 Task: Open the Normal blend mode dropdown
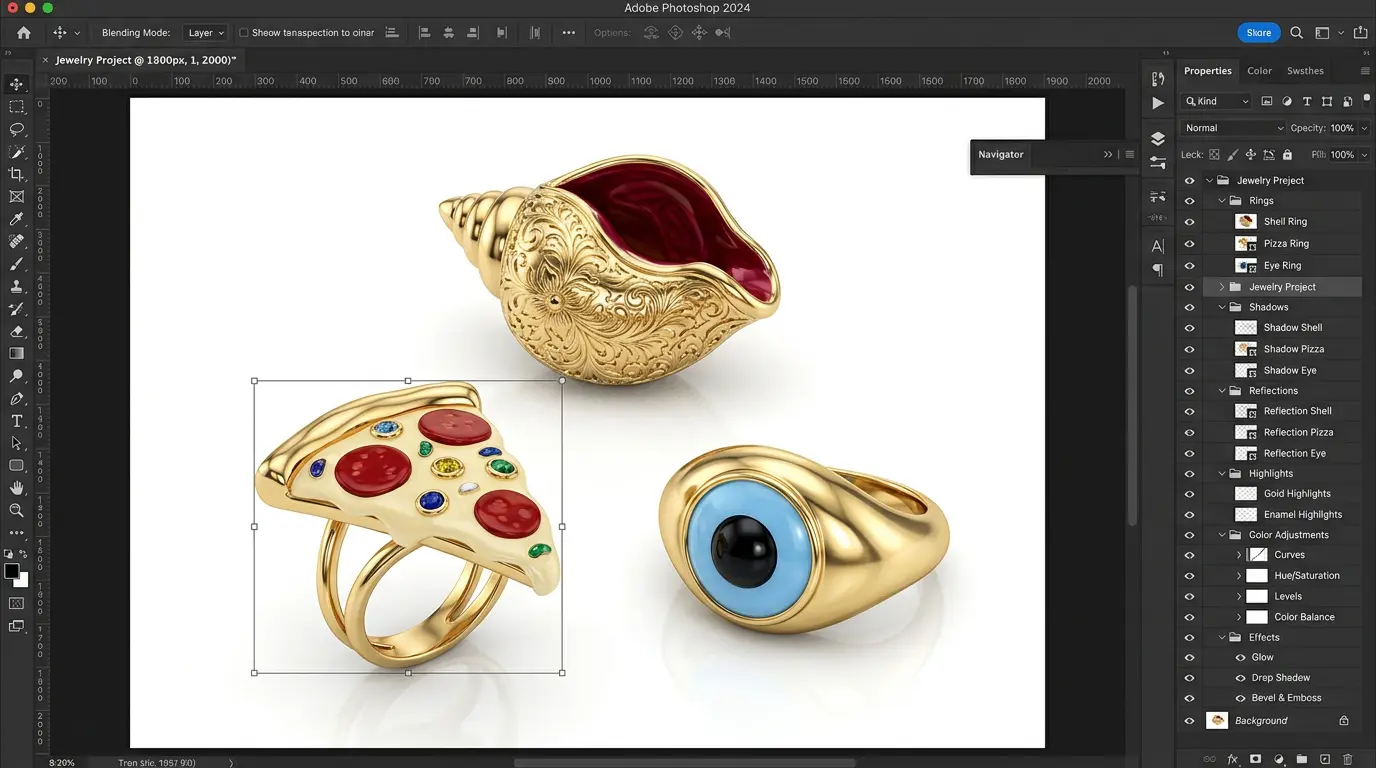click(x=1234, y=128)
